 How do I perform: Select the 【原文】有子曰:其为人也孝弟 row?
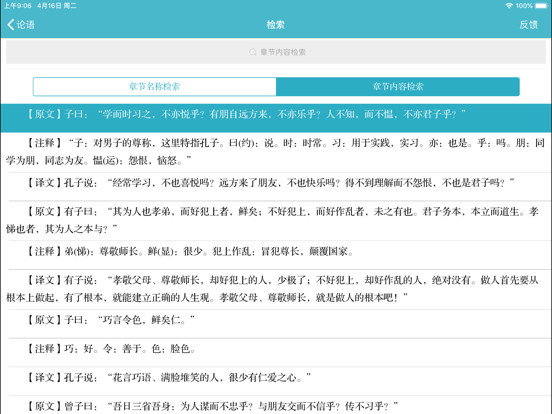pos(276,221)
